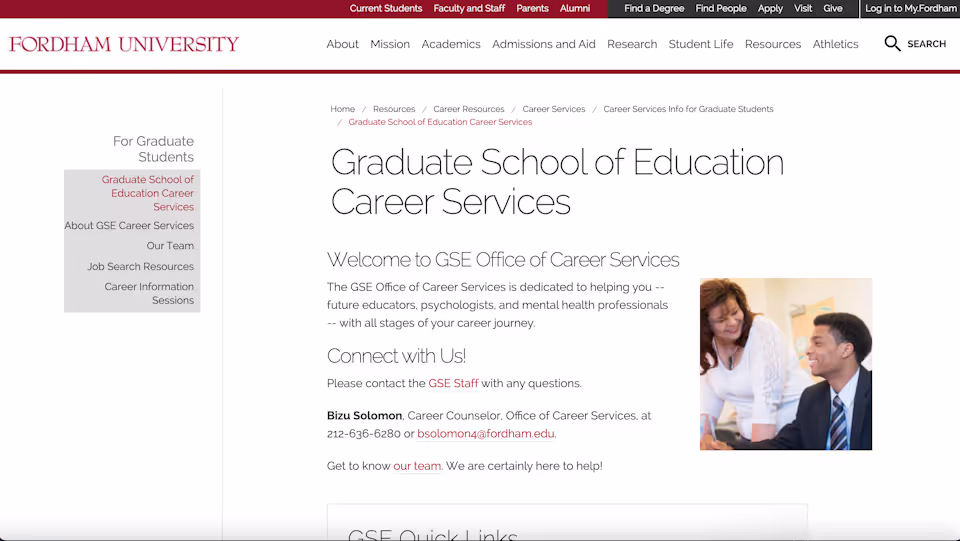960x541 pixels.
Task: Open Admissions and Aid menu
Action: (x=544, y=44)
